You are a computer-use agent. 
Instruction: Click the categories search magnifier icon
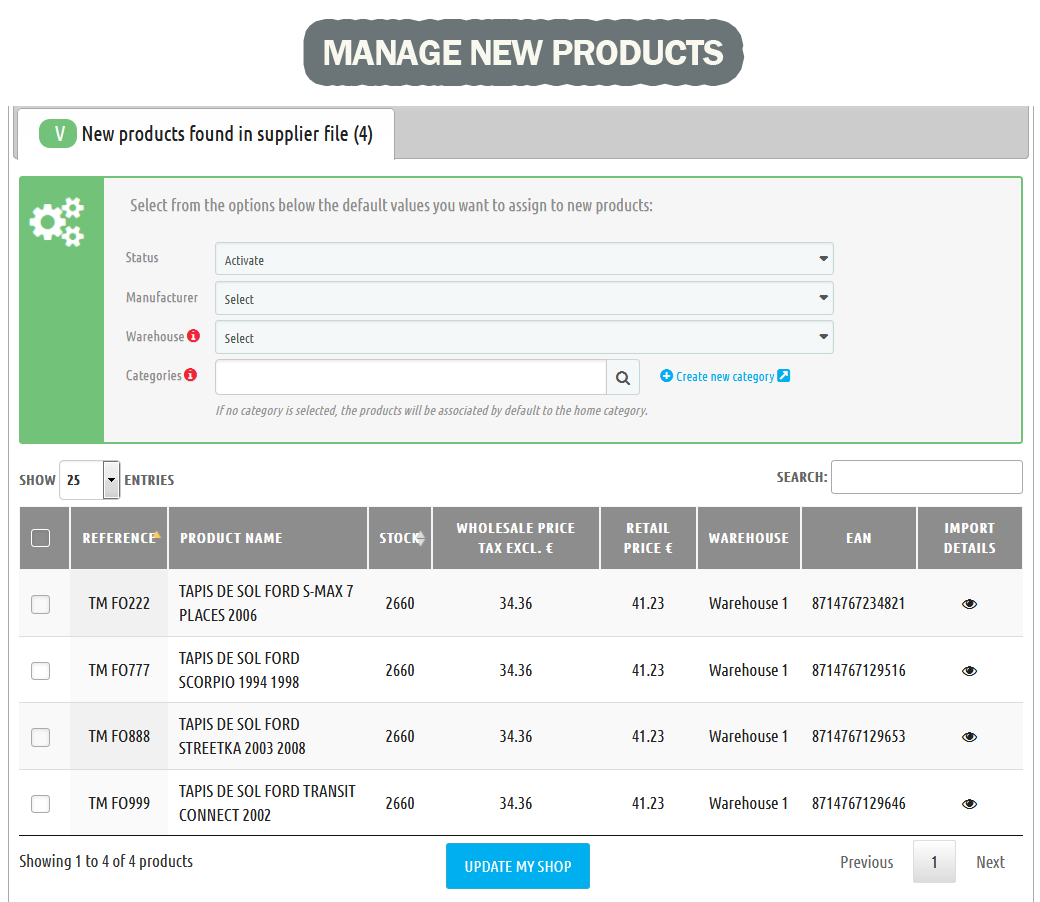(622, 378)
